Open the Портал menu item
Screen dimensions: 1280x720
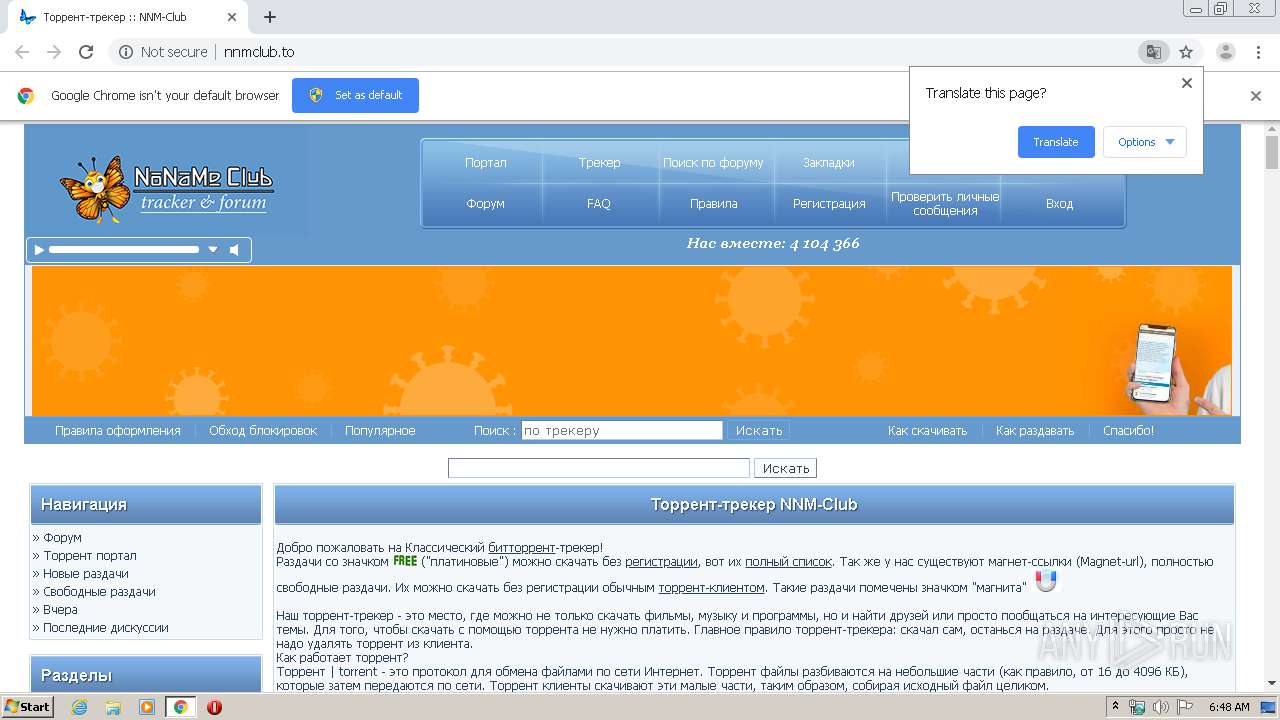[485, 163]
